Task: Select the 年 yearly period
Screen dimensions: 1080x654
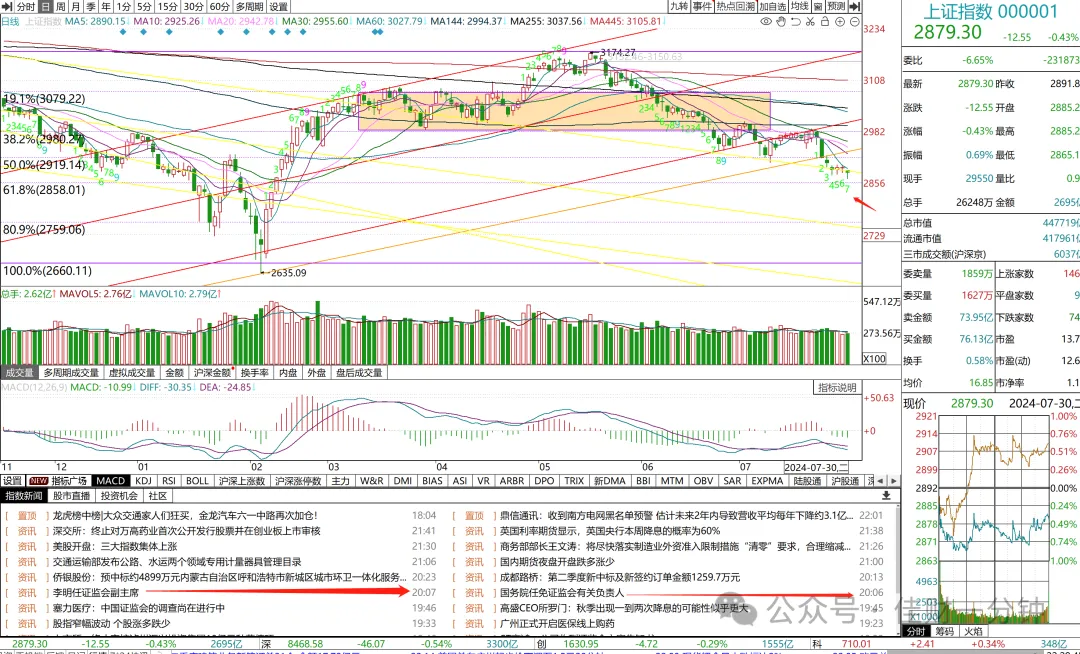Action: (x=106, y=6)
